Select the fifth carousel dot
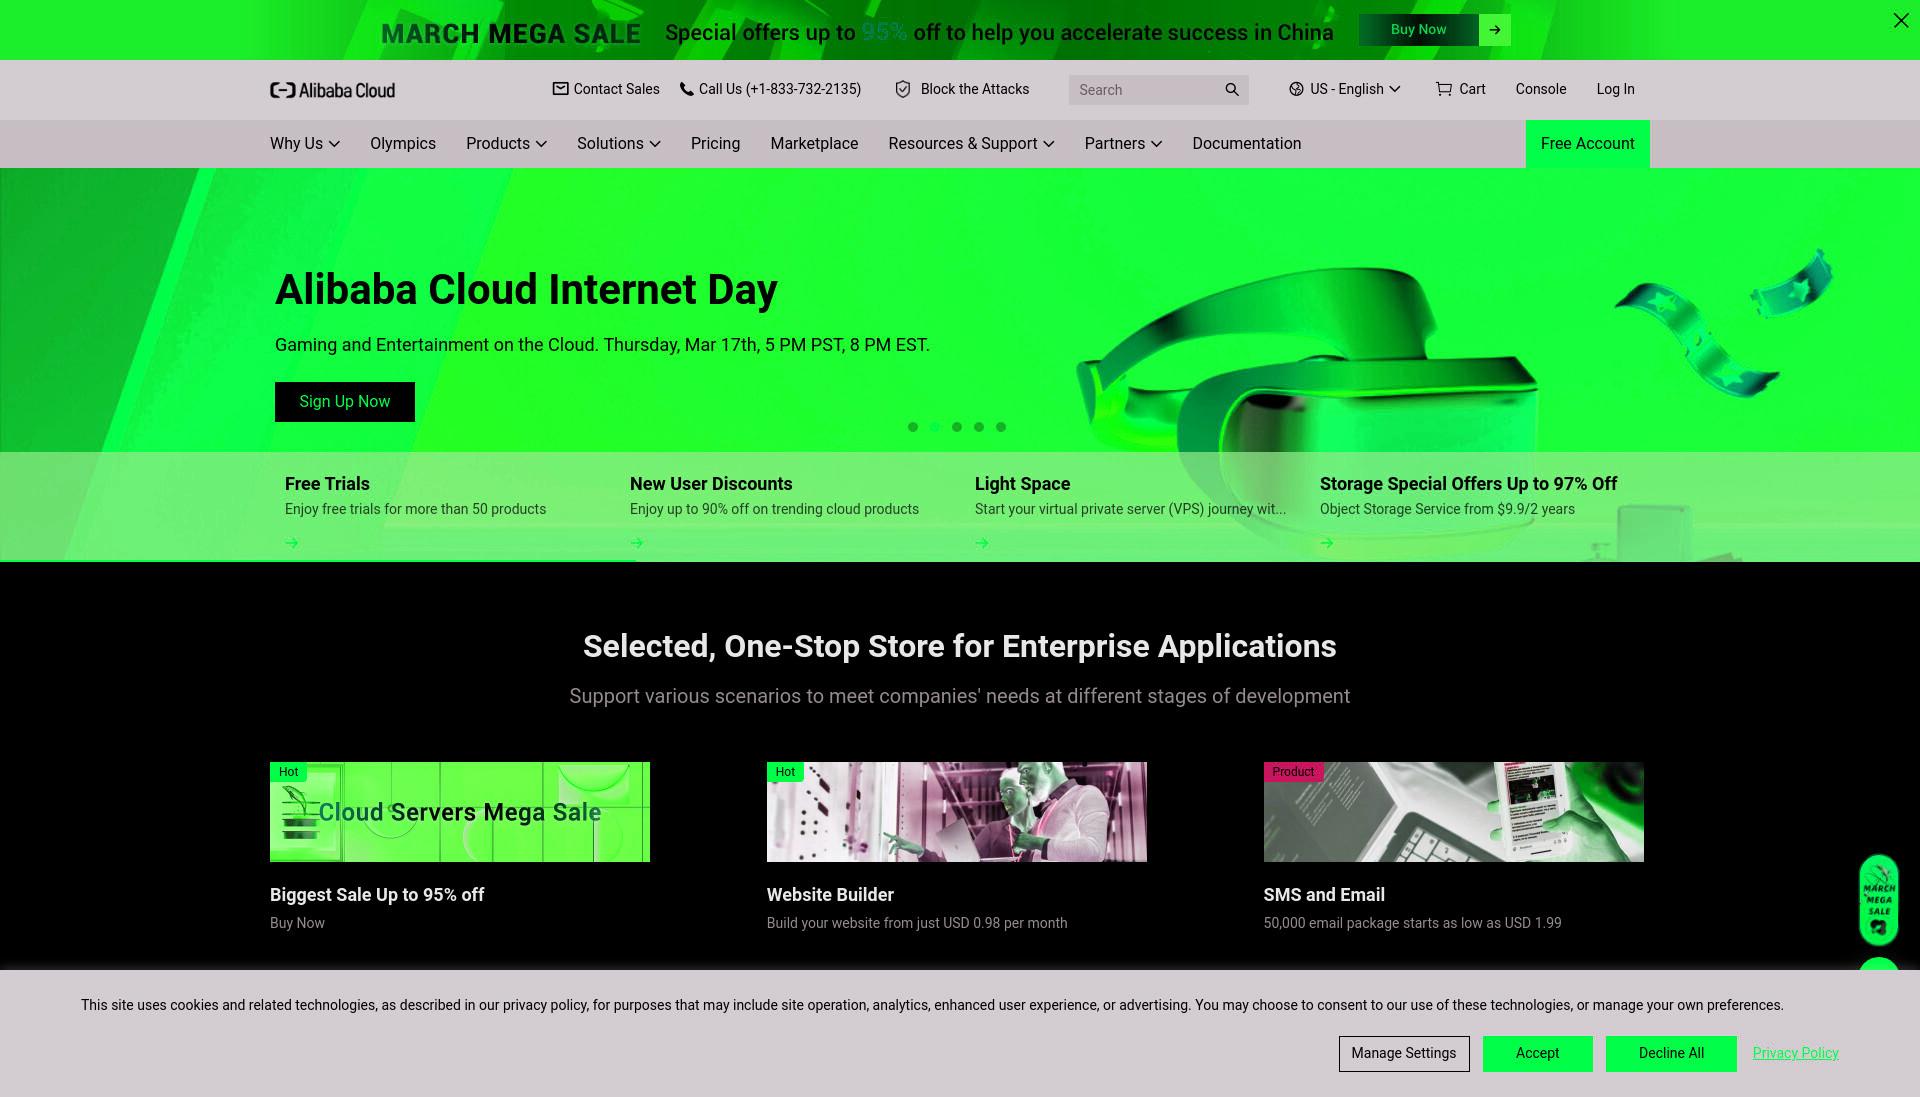The image size is (1920, 1097). [1000, 427]
